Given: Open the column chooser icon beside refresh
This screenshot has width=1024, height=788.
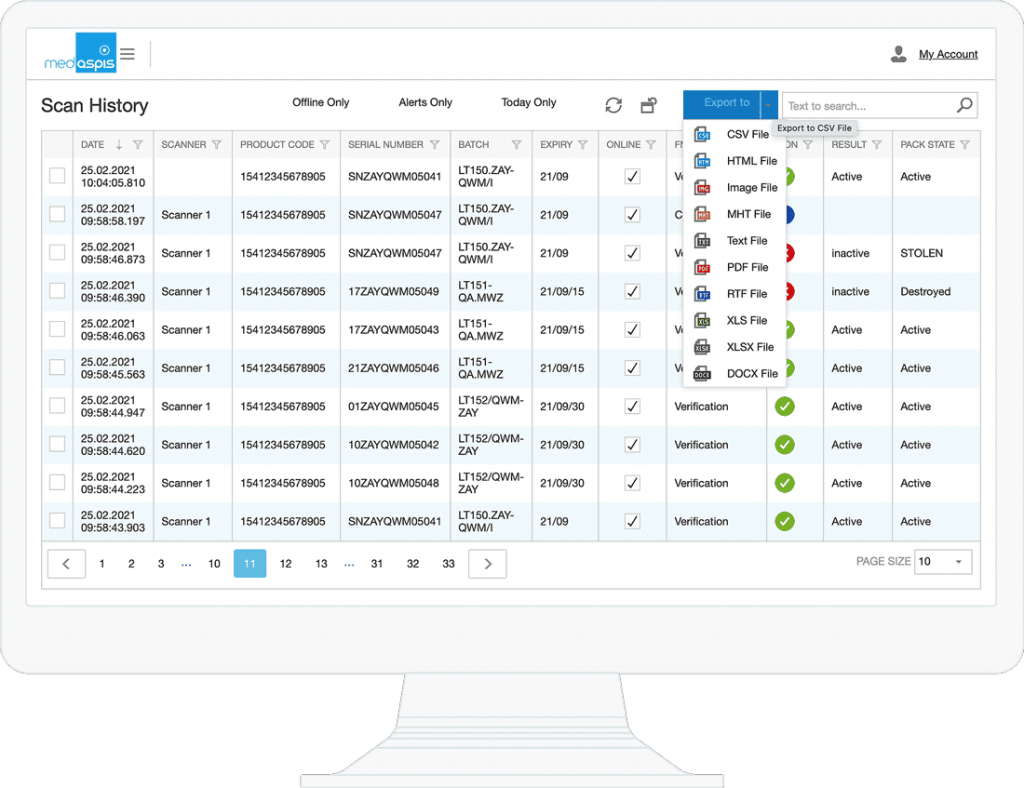Looking at the screenshot, I should pos(648,104).
